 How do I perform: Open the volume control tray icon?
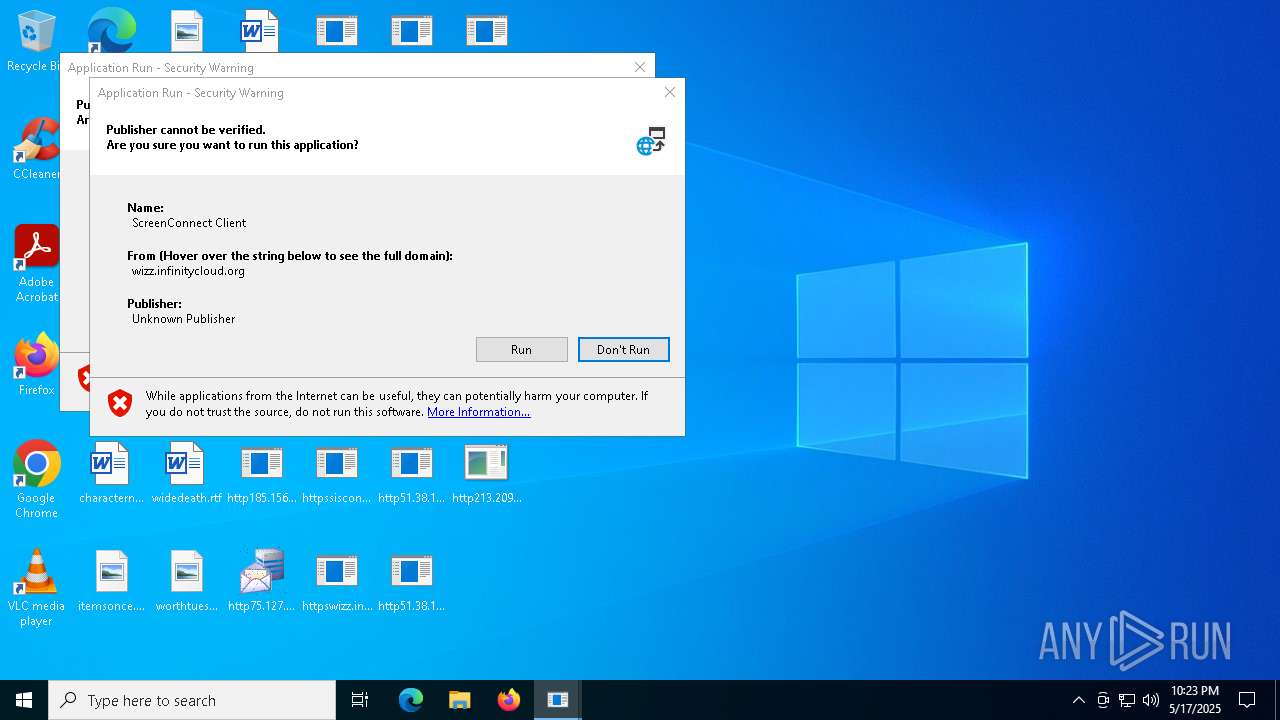1151,700
